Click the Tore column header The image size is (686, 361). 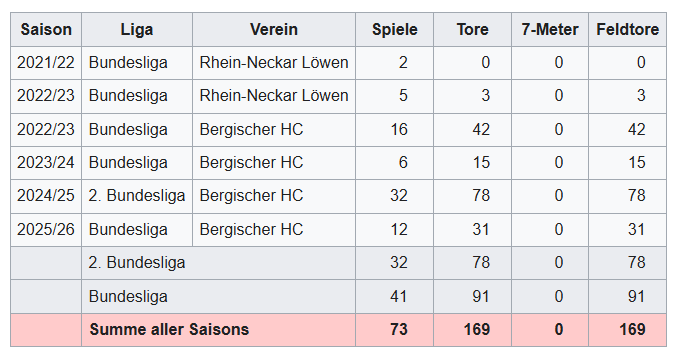(472, 29)
